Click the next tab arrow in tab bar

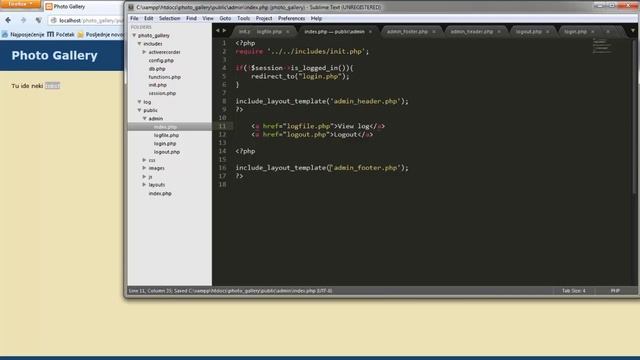(224, 31)
